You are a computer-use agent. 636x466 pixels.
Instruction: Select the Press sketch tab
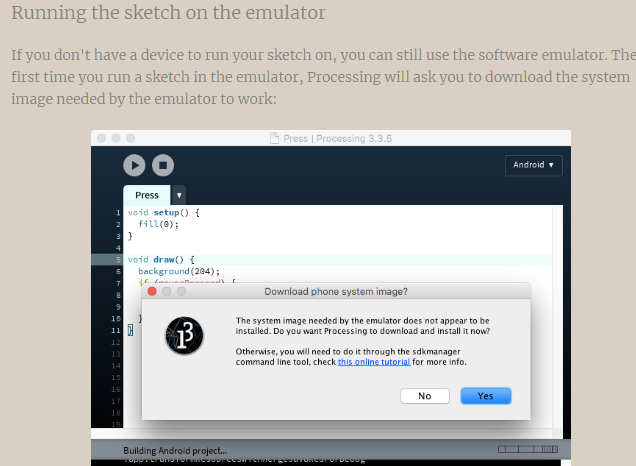tap(147, 195)
